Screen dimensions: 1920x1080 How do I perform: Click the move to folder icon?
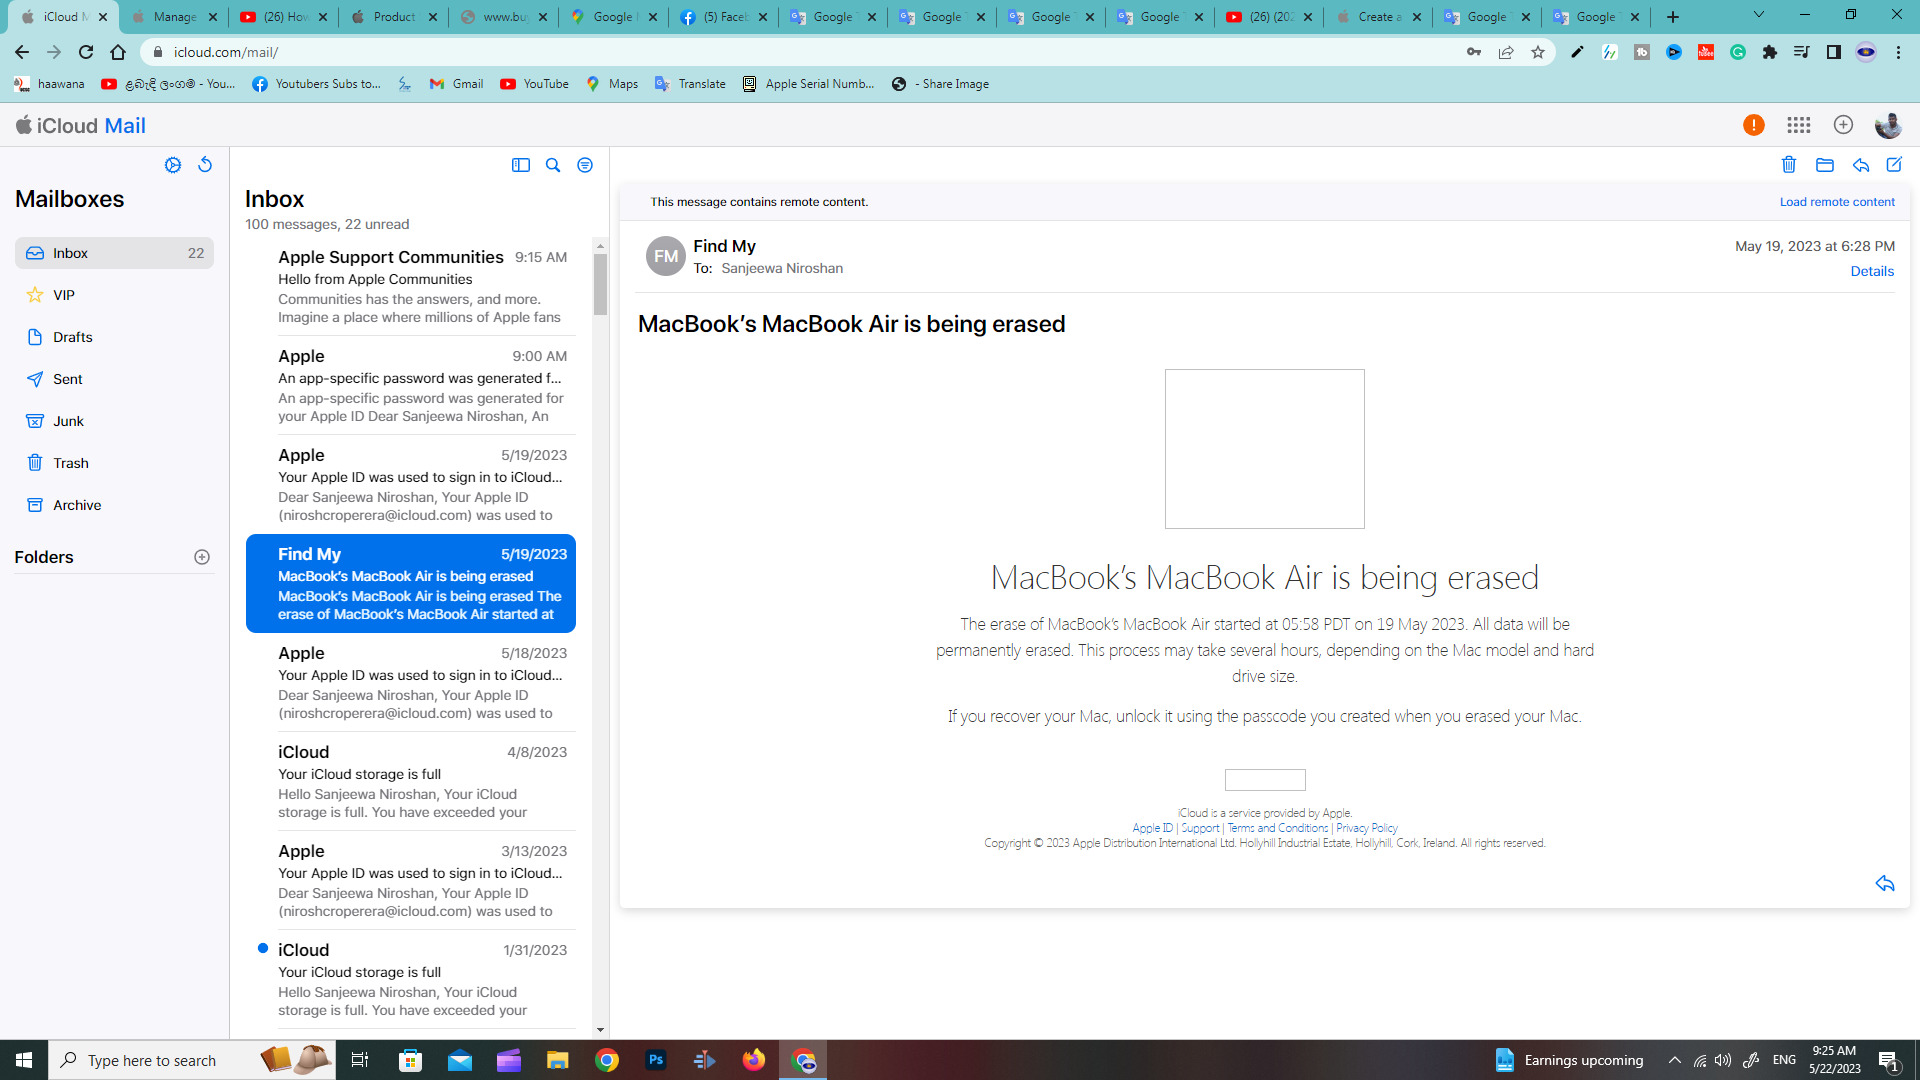(1825, 165)
